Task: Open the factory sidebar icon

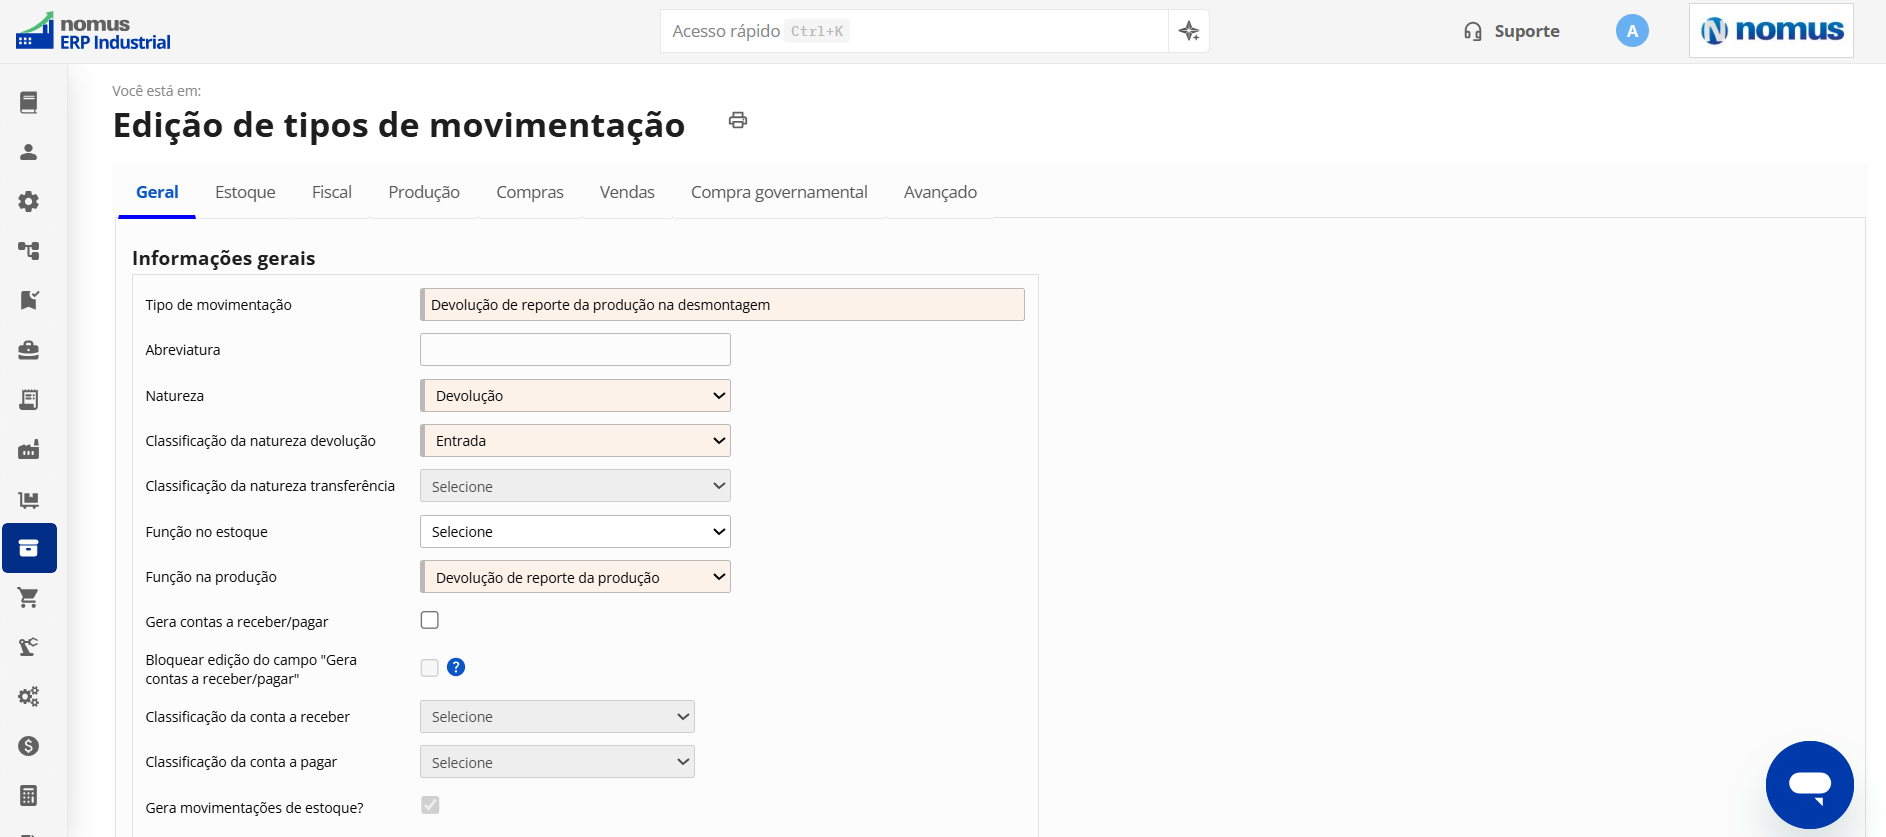Action: pyautogui.click(x=29, y=449)
